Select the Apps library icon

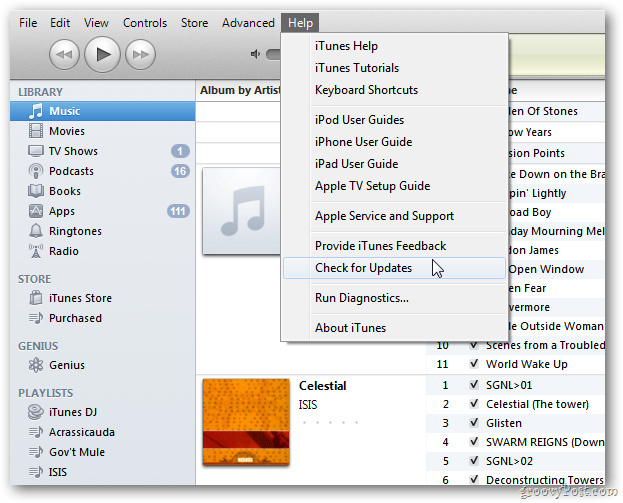point(35,211)
